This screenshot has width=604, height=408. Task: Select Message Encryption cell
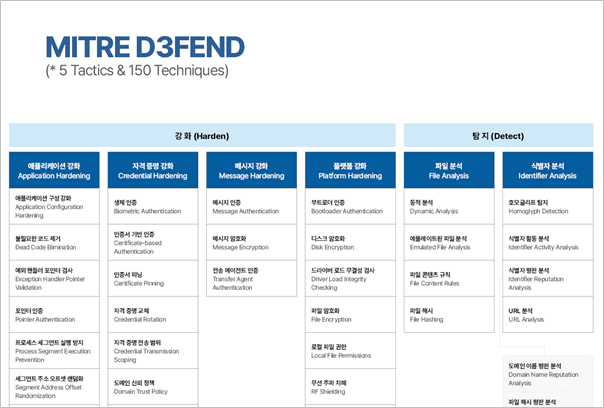252,243
